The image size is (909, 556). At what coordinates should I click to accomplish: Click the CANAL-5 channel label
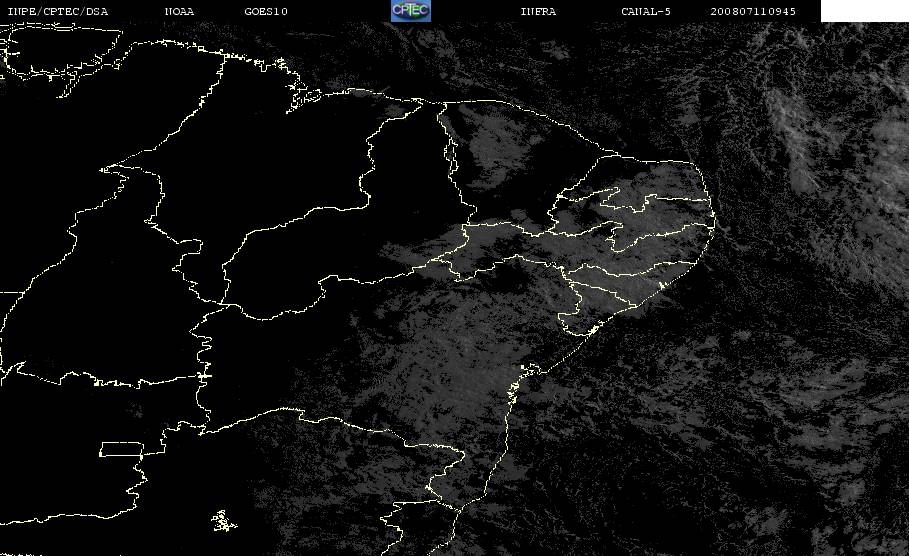tap(646, 12)
